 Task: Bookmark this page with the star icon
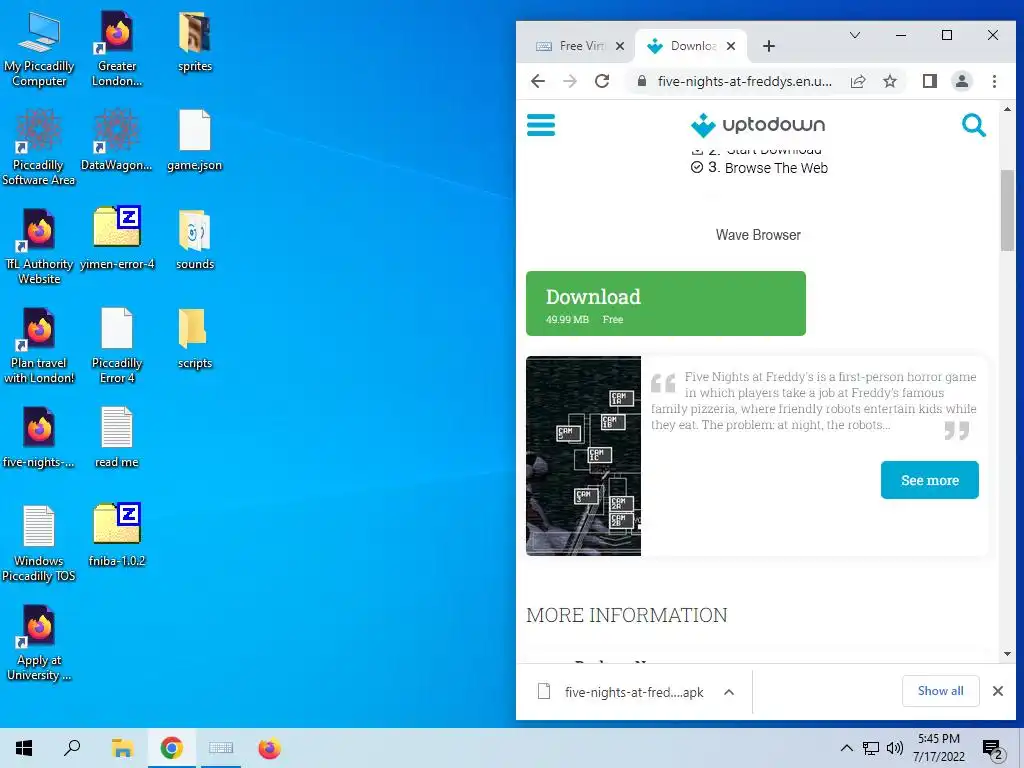pyautogui.click(x=889, y=81)
